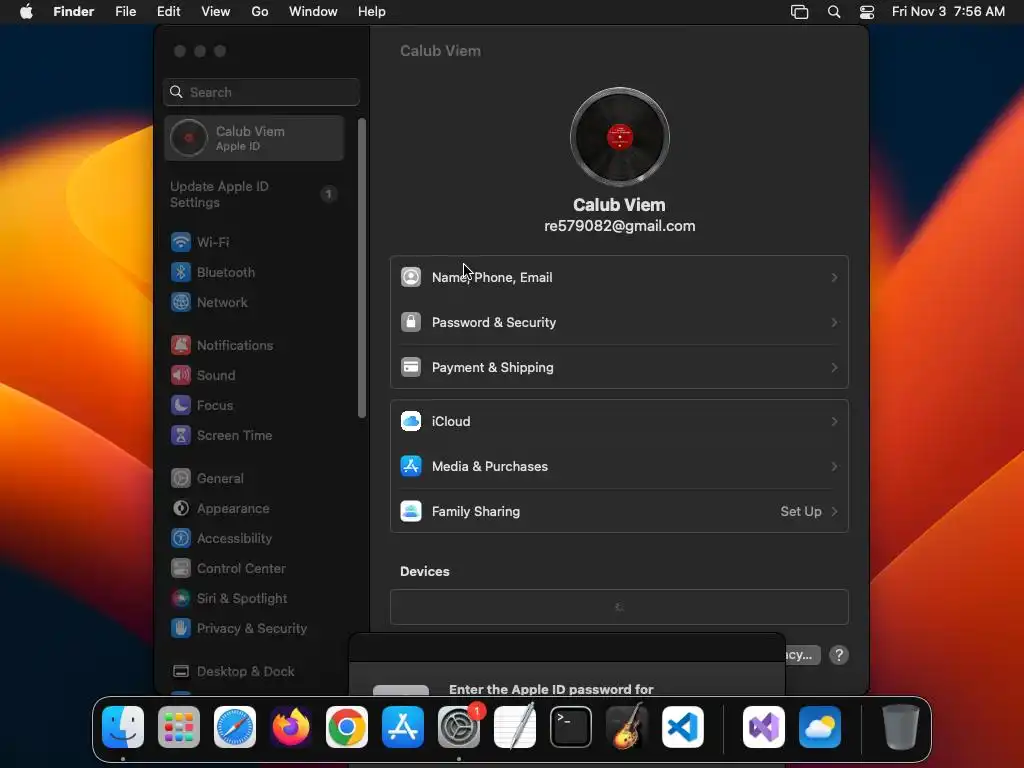Open Spotlight search in menu bar
This screenshot has height=768, width=1024.
834,12
